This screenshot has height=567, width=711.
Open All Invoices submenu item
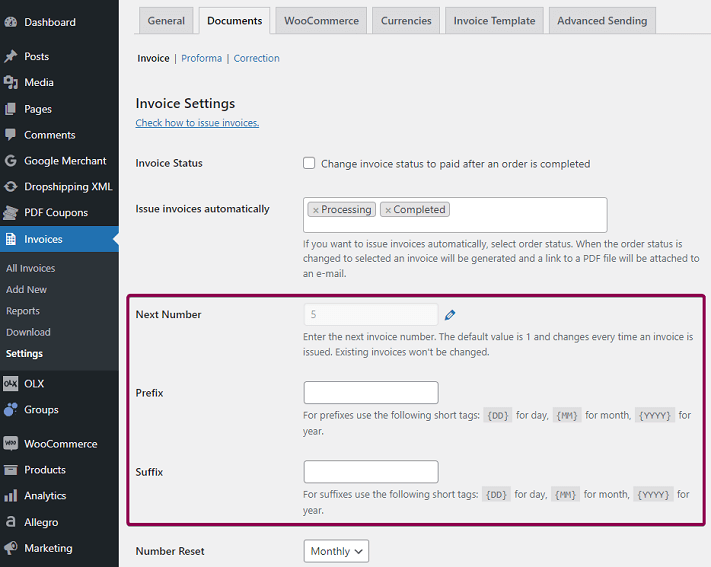31,268
